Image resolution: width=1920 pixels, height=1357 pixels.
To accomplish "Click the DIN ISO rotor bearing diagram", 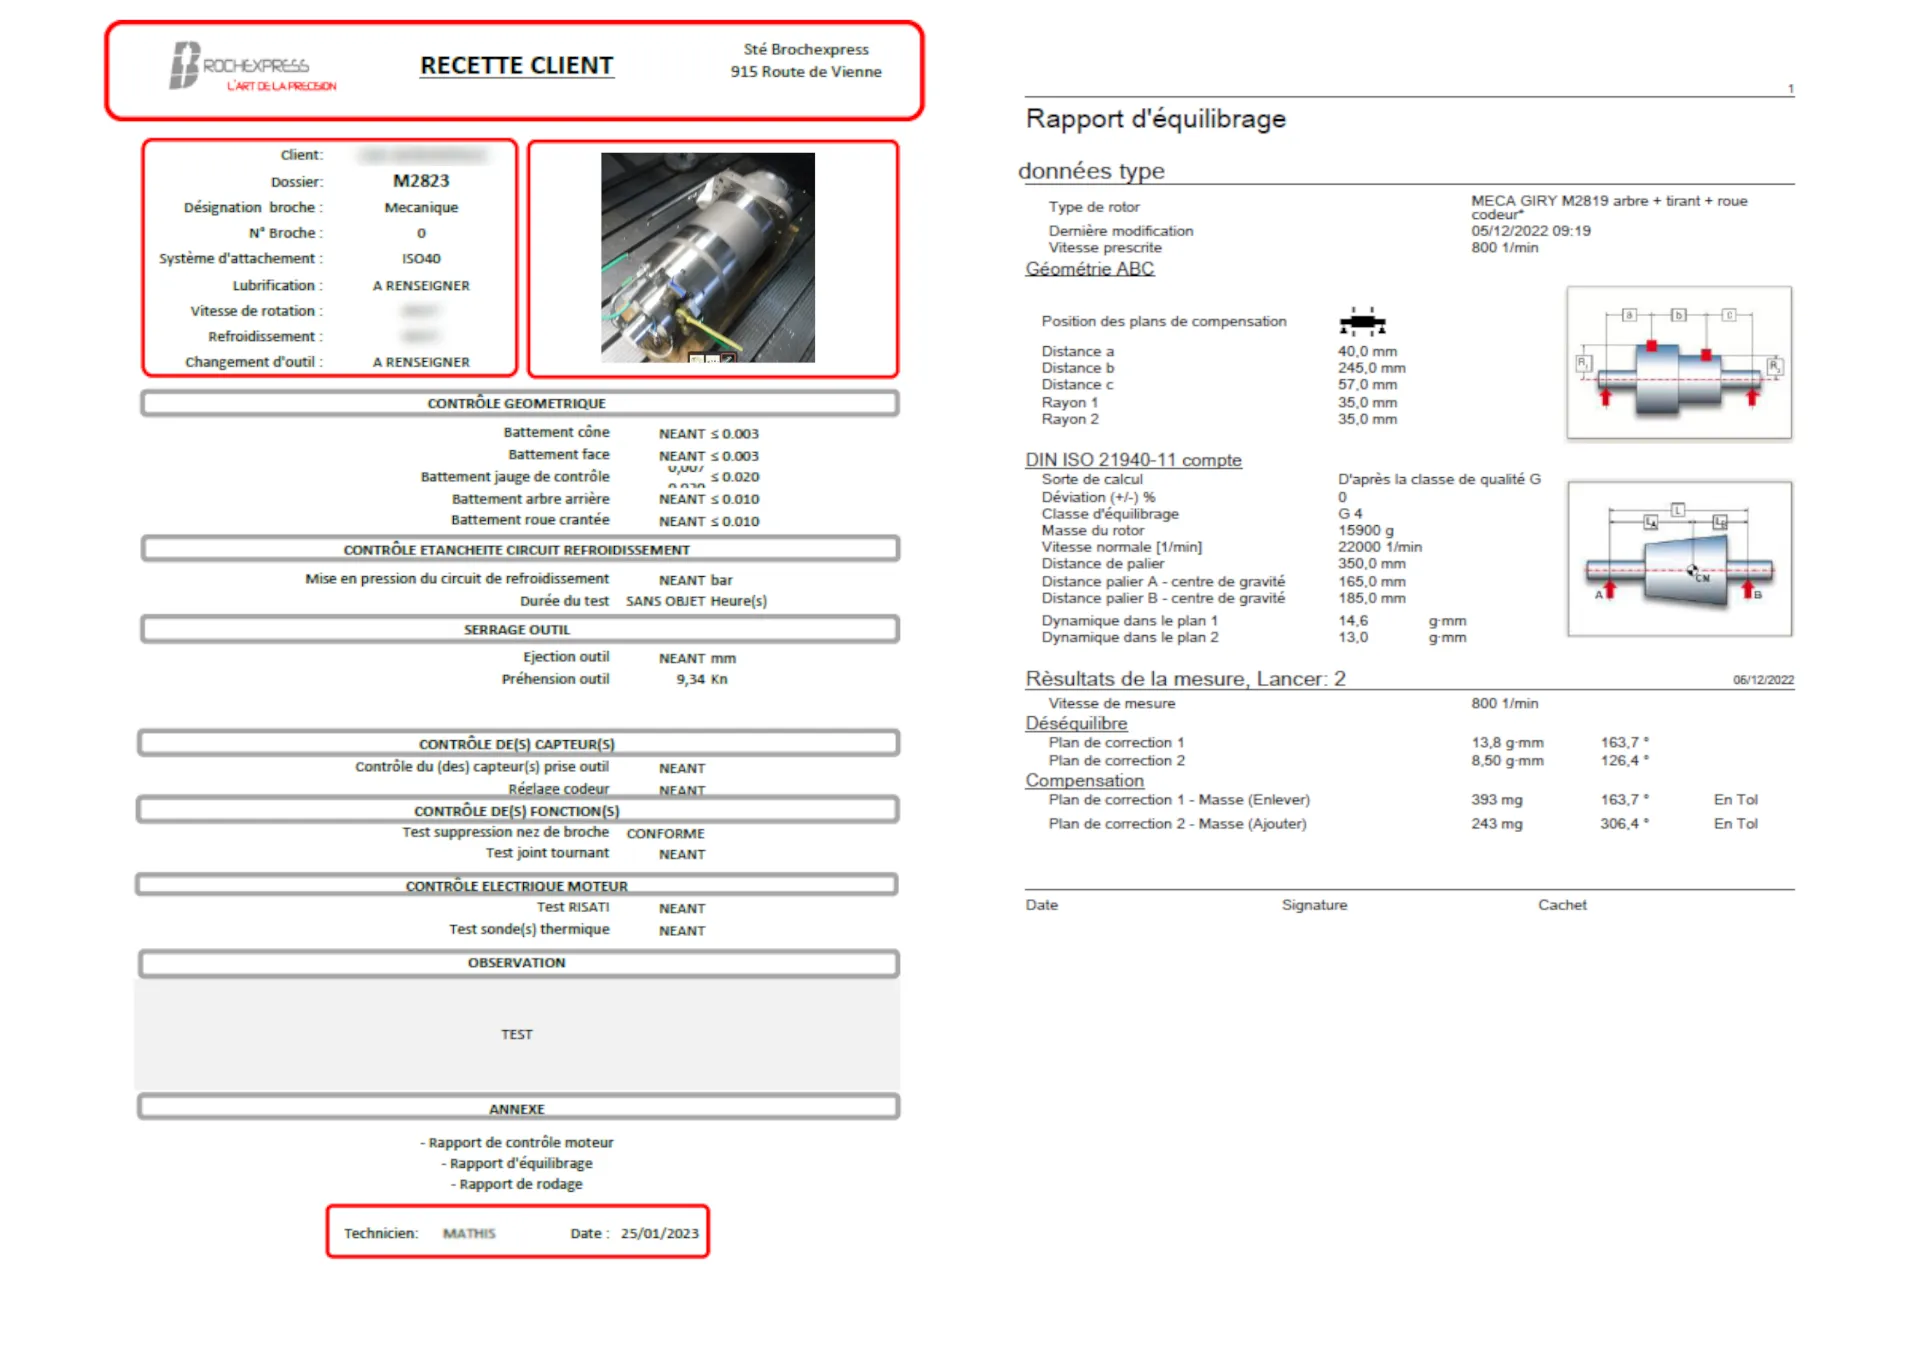I will tap(1678, 558).
